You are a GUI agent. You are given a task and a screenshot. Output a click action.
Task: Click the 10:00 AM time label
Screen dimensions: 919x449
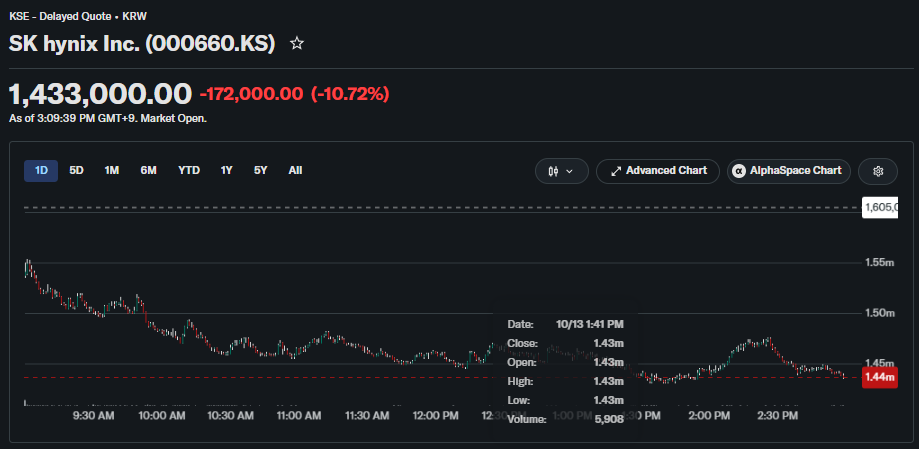162,416
